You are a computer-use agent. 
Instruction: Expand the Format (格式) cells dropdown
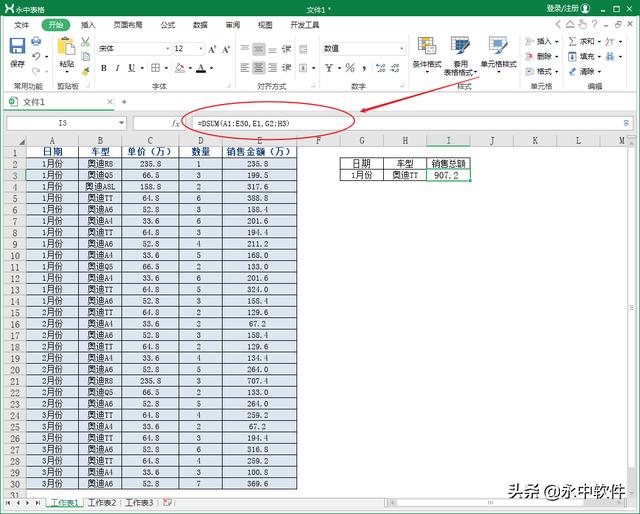[x=557, y=72]
